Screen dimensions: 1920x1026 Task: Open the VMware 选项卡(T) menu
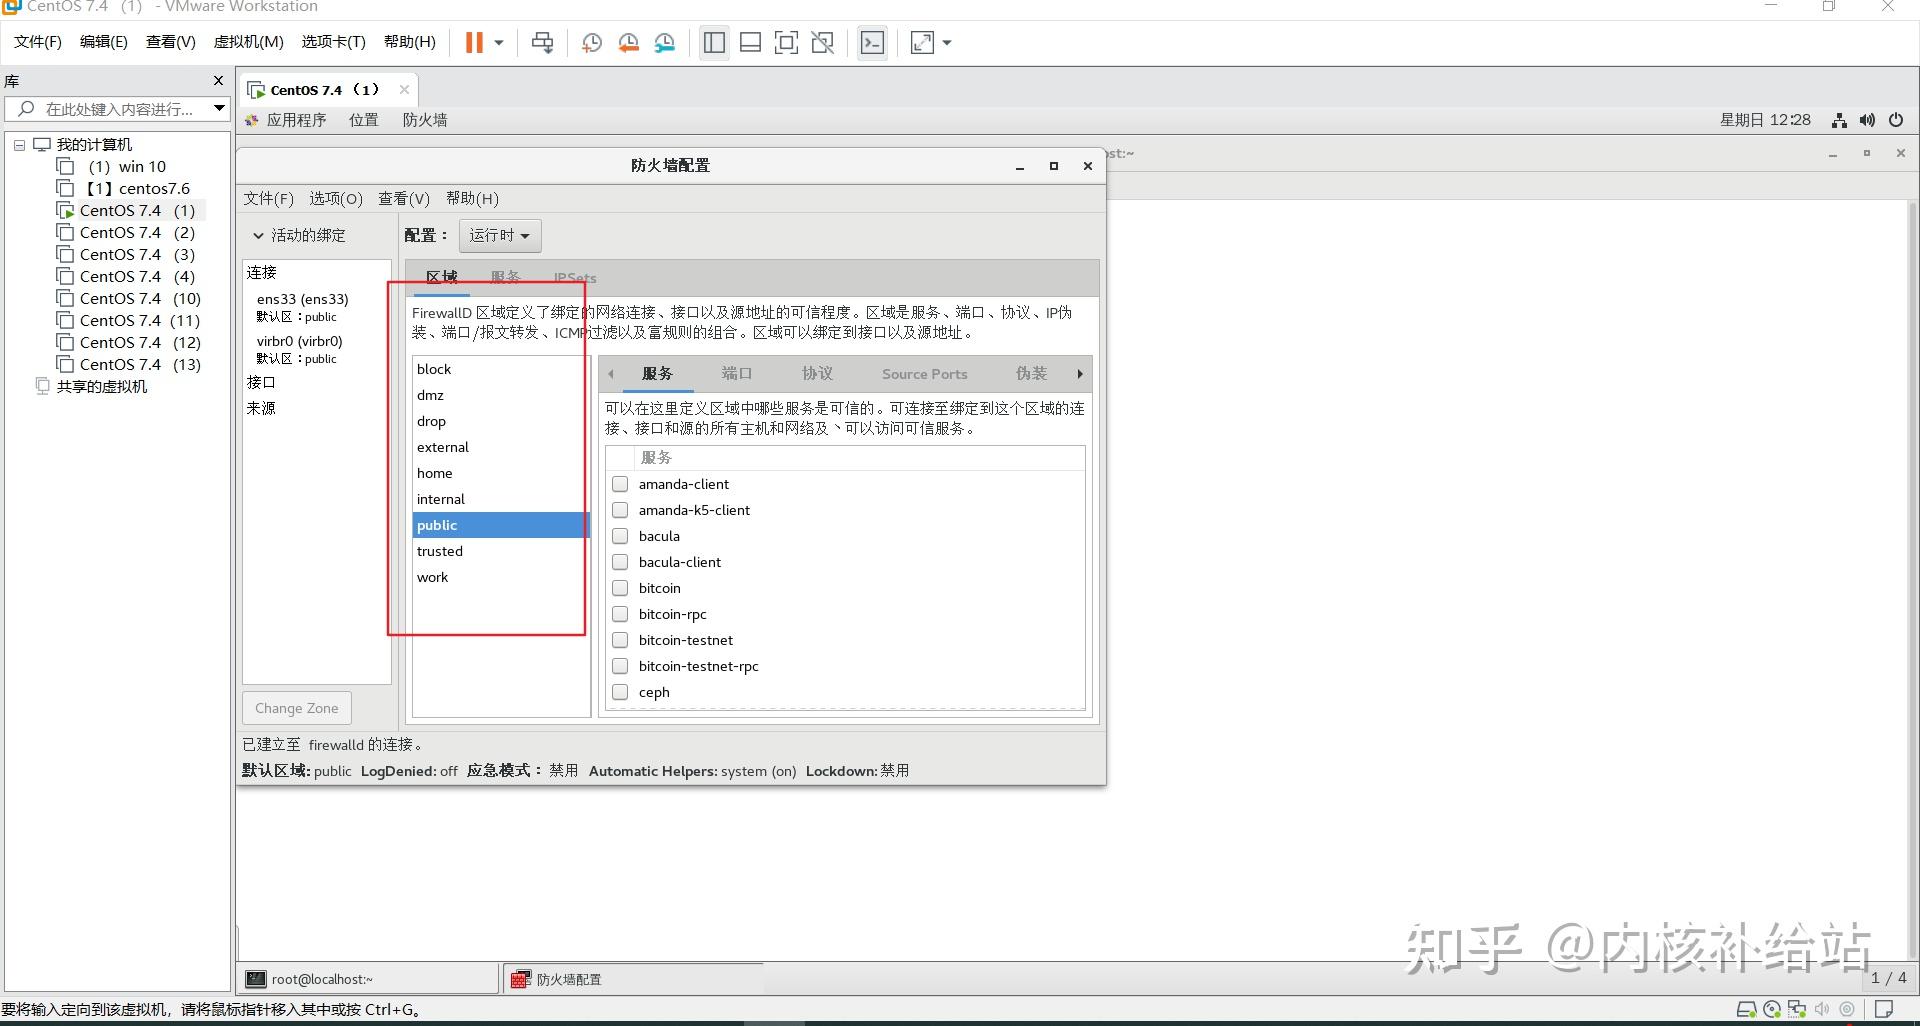pyautogui.click(x=333, y=42)
